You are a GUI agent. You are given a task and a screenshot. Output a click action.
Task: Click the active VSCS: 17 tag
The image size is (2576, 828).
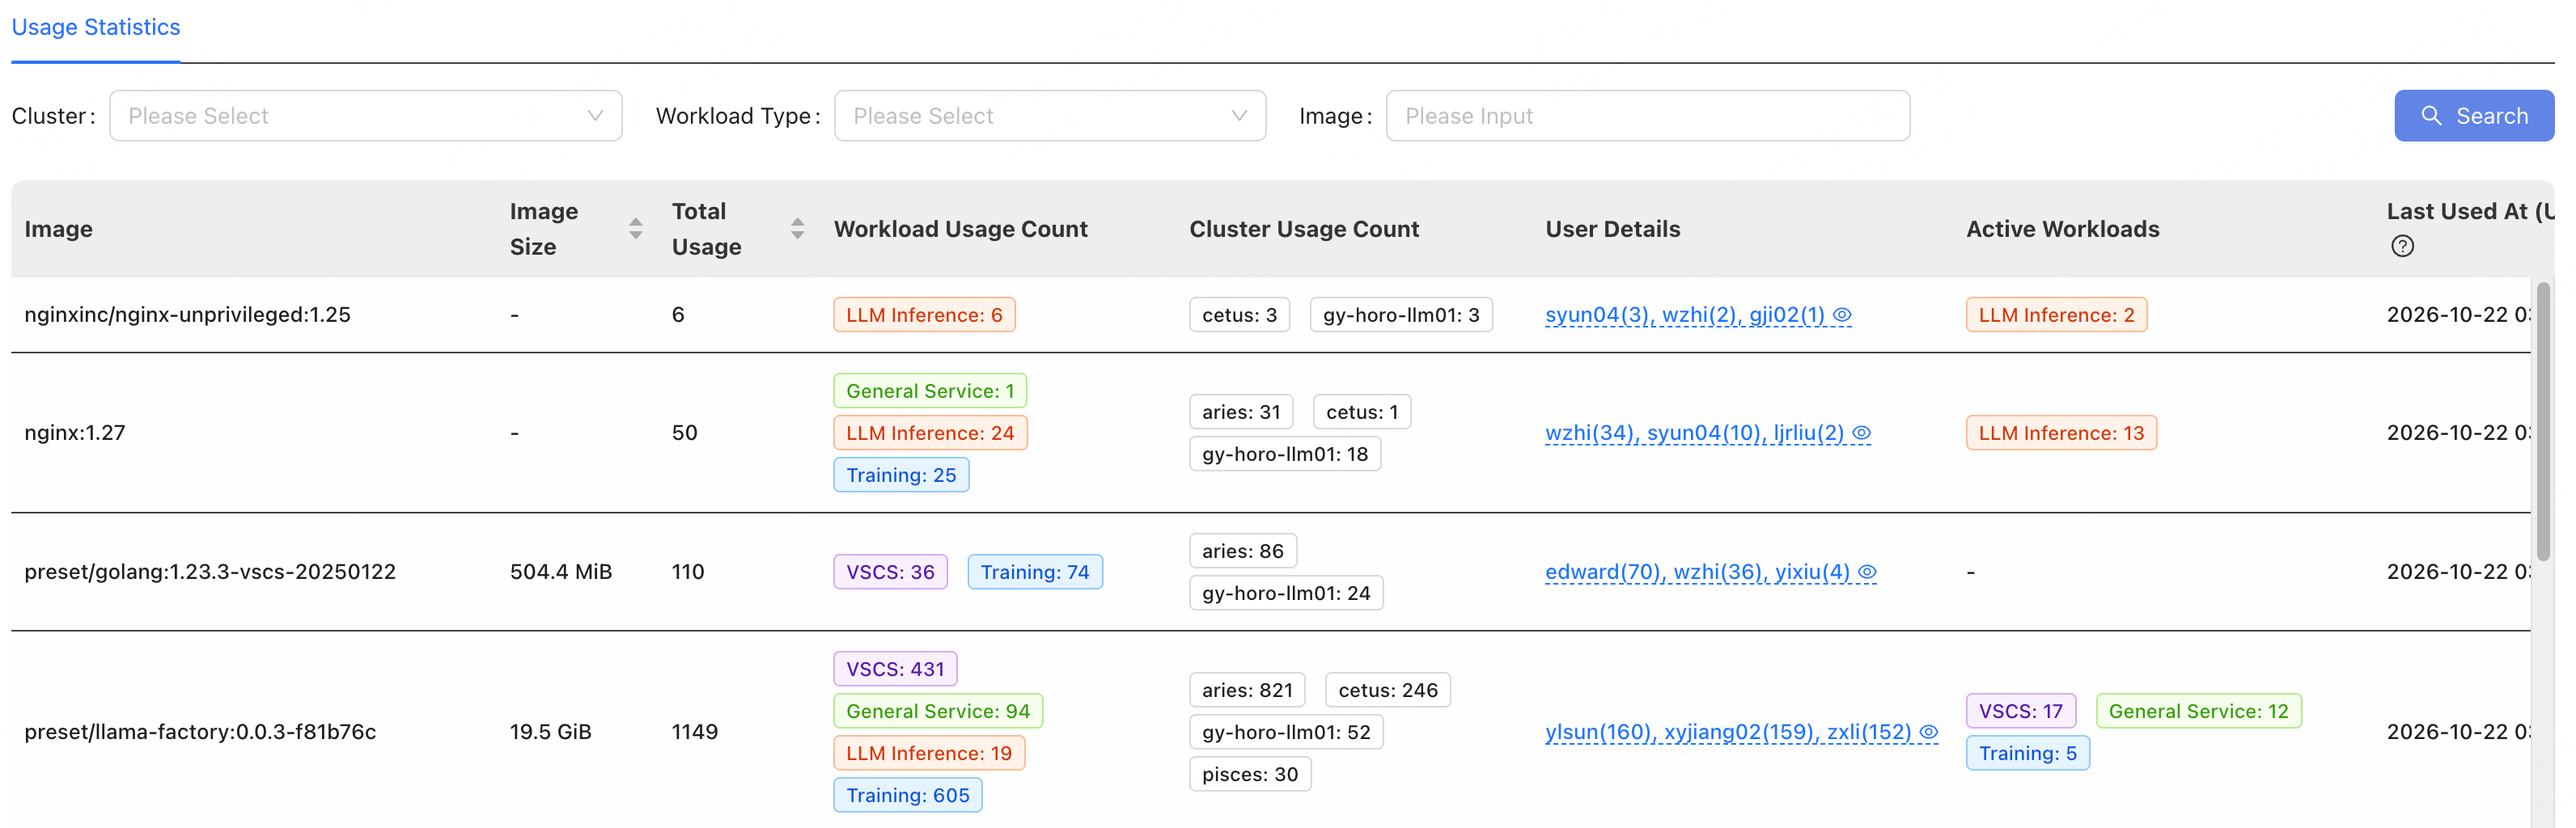2021,711
